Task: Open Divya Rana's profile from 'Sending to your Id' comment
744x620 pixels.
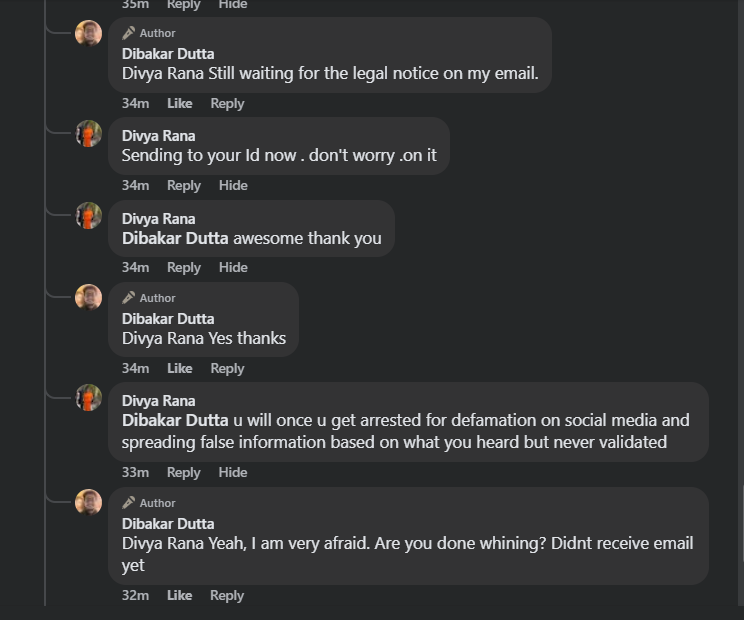Action: [x=158, y=136]
